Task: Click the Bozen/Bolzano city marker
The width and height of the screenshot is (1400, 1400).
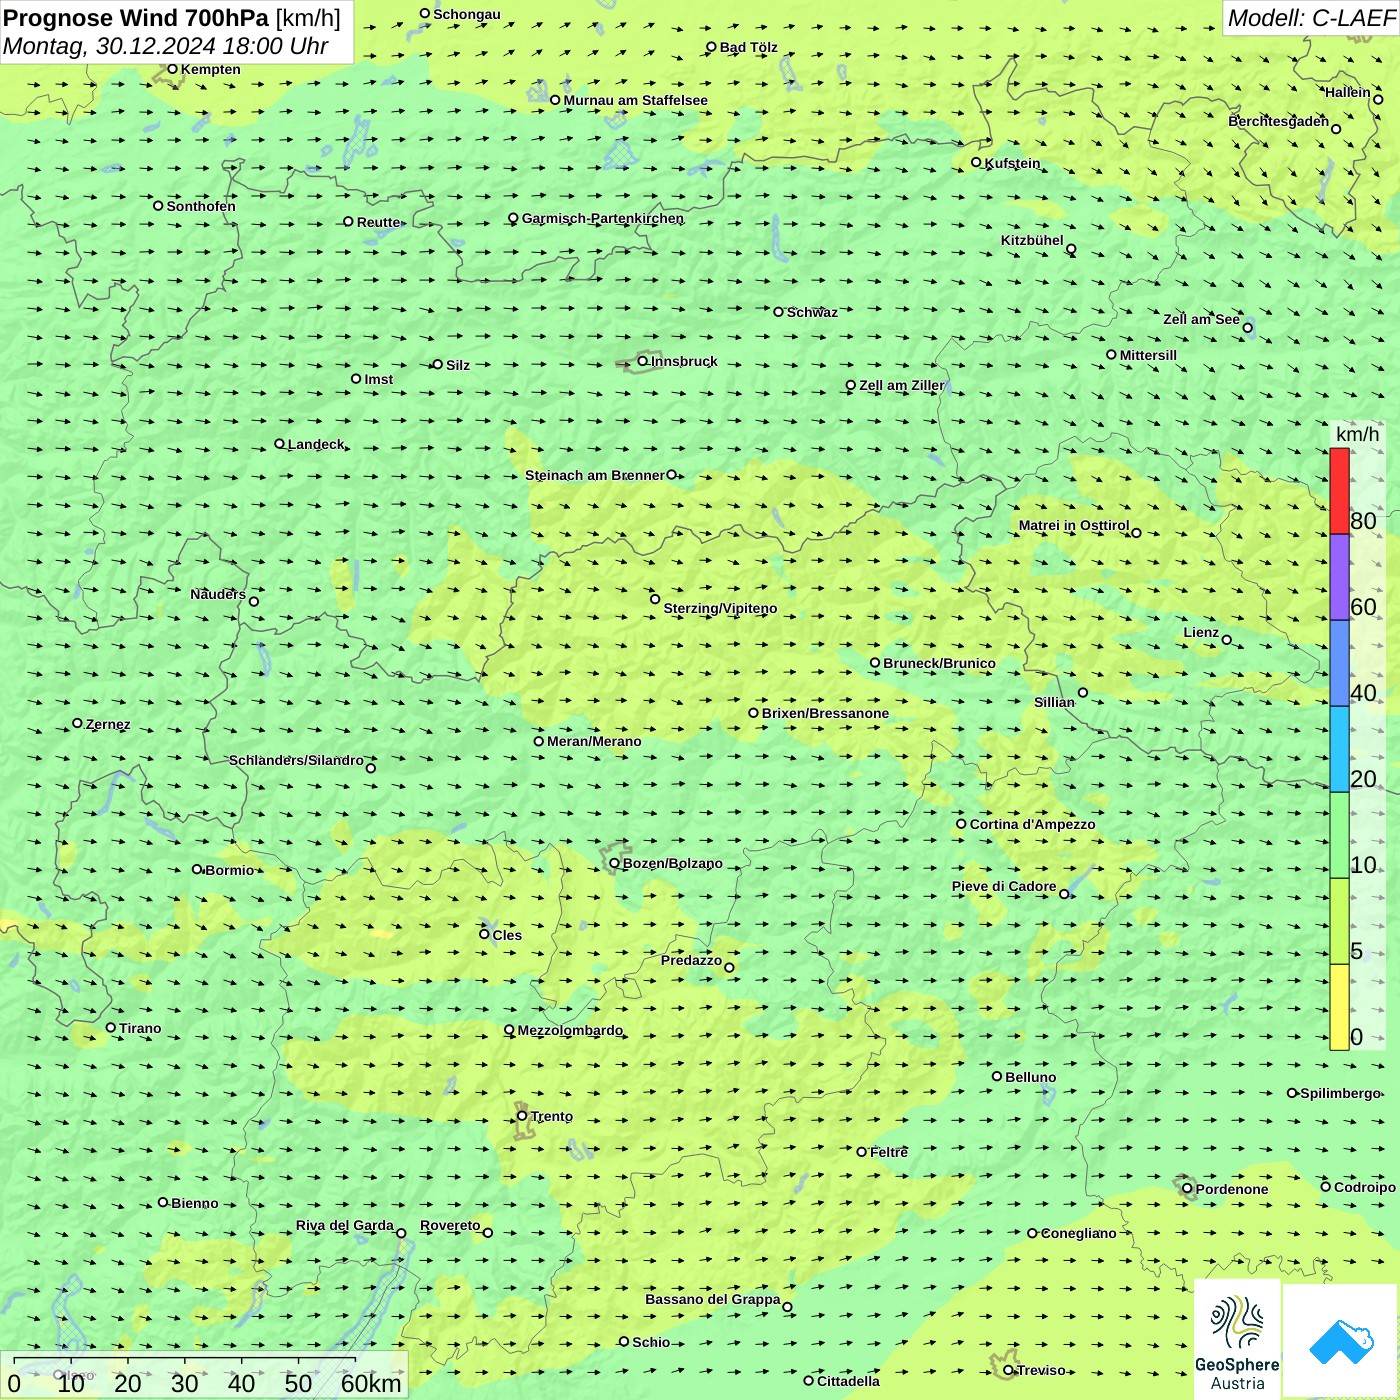Action: tap(615, 863)
